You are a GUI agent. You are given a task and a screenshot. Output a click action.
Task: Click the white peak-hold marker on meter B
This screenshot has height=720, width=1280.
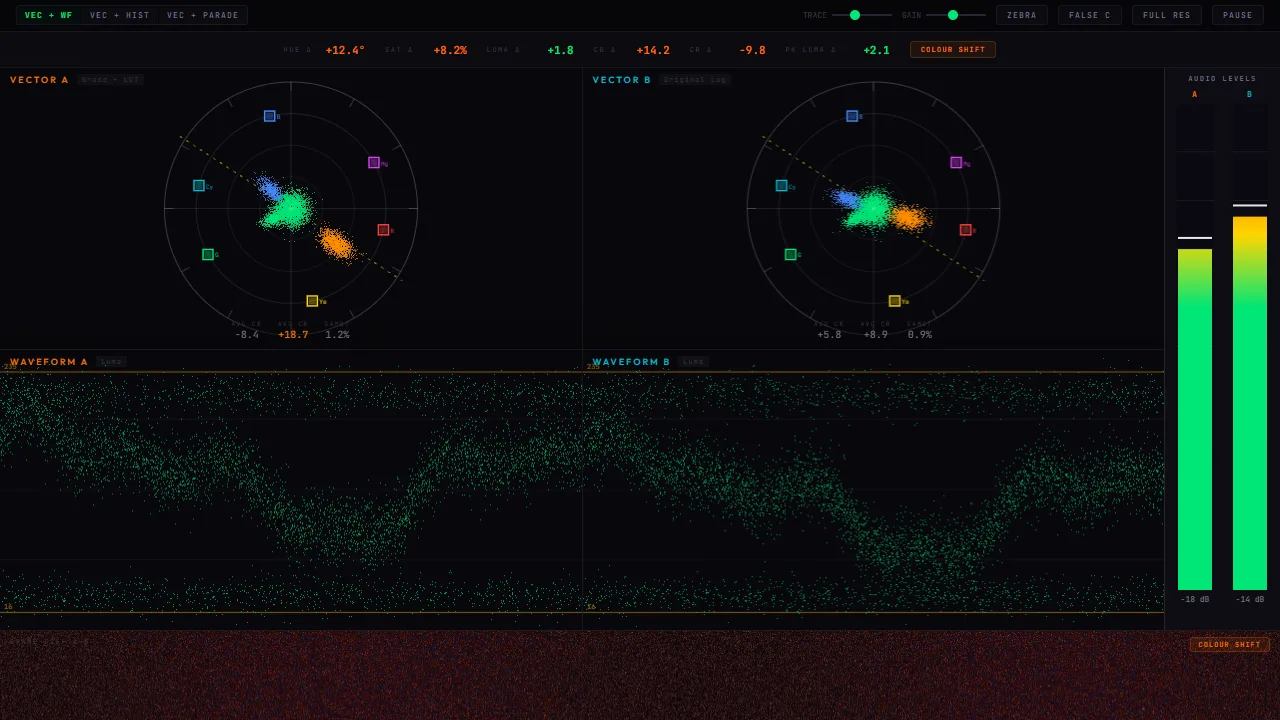[1250, 205]
